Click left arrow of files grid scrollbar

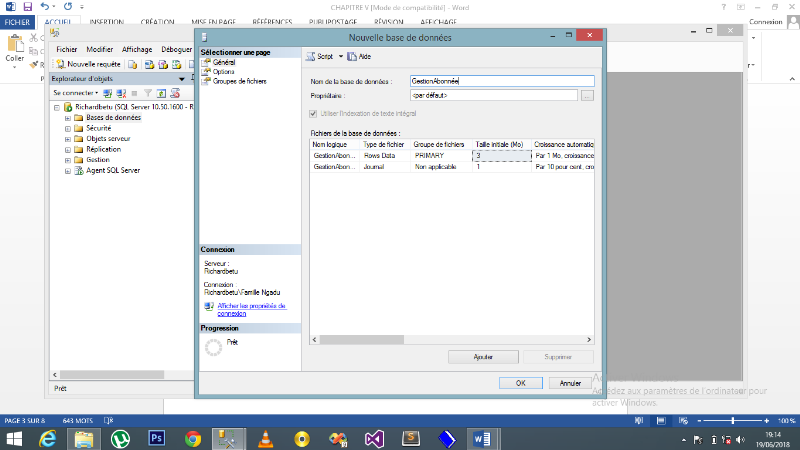pos(315,340)
